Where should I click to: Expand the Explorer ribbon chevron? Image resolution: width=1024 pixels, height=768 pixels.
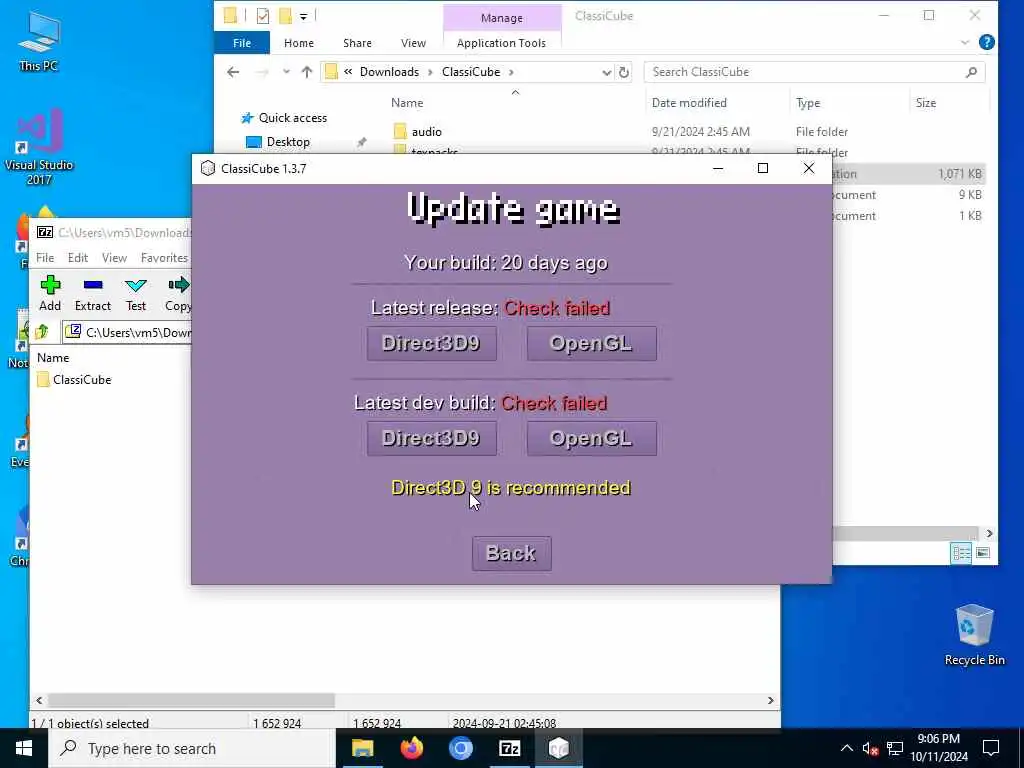(965, 42)
